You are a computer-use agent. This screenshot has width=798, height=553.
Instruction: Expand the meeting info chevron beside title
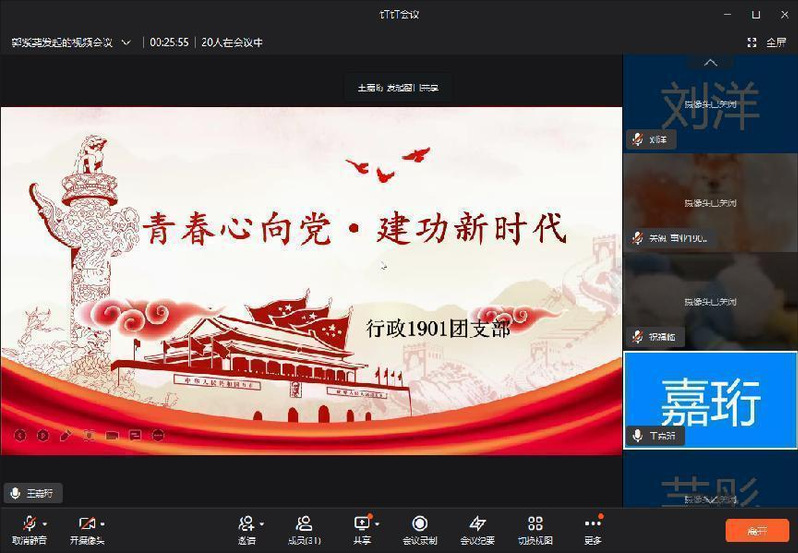[x=126, y=42]
